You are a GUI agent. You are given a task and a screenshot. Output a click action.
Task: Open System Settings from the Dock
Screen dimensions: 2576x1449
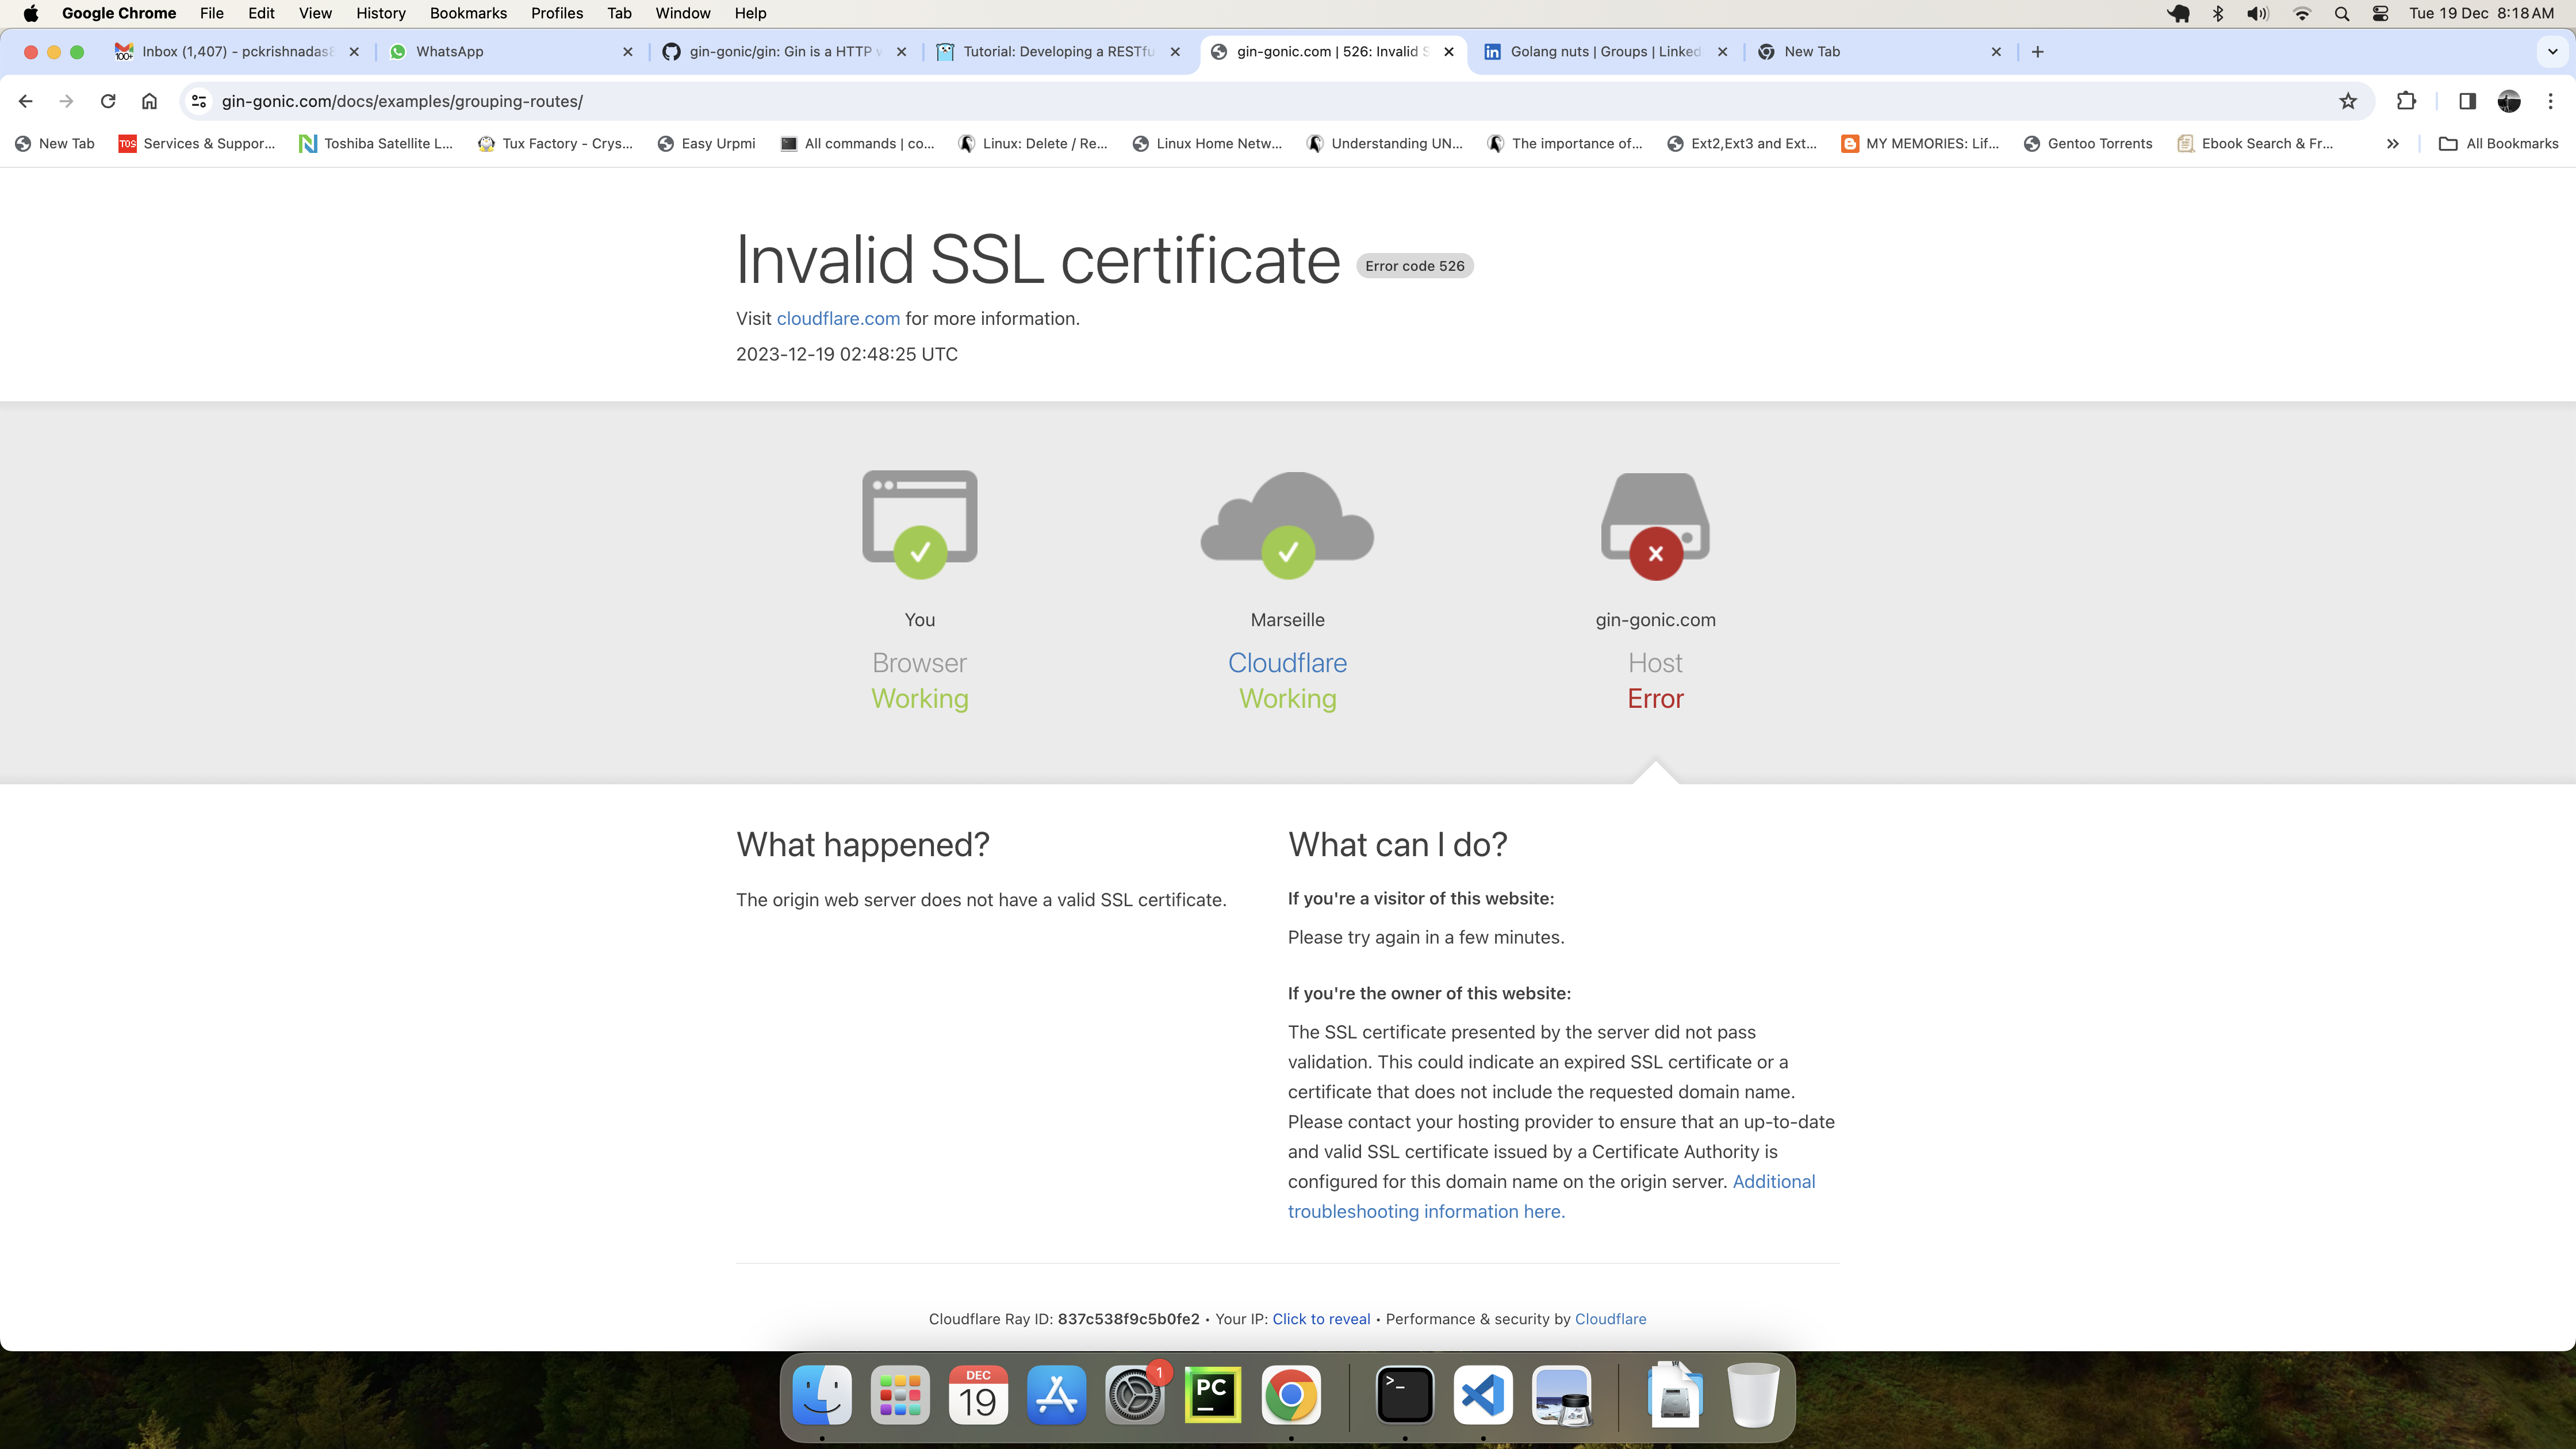1134,1395
